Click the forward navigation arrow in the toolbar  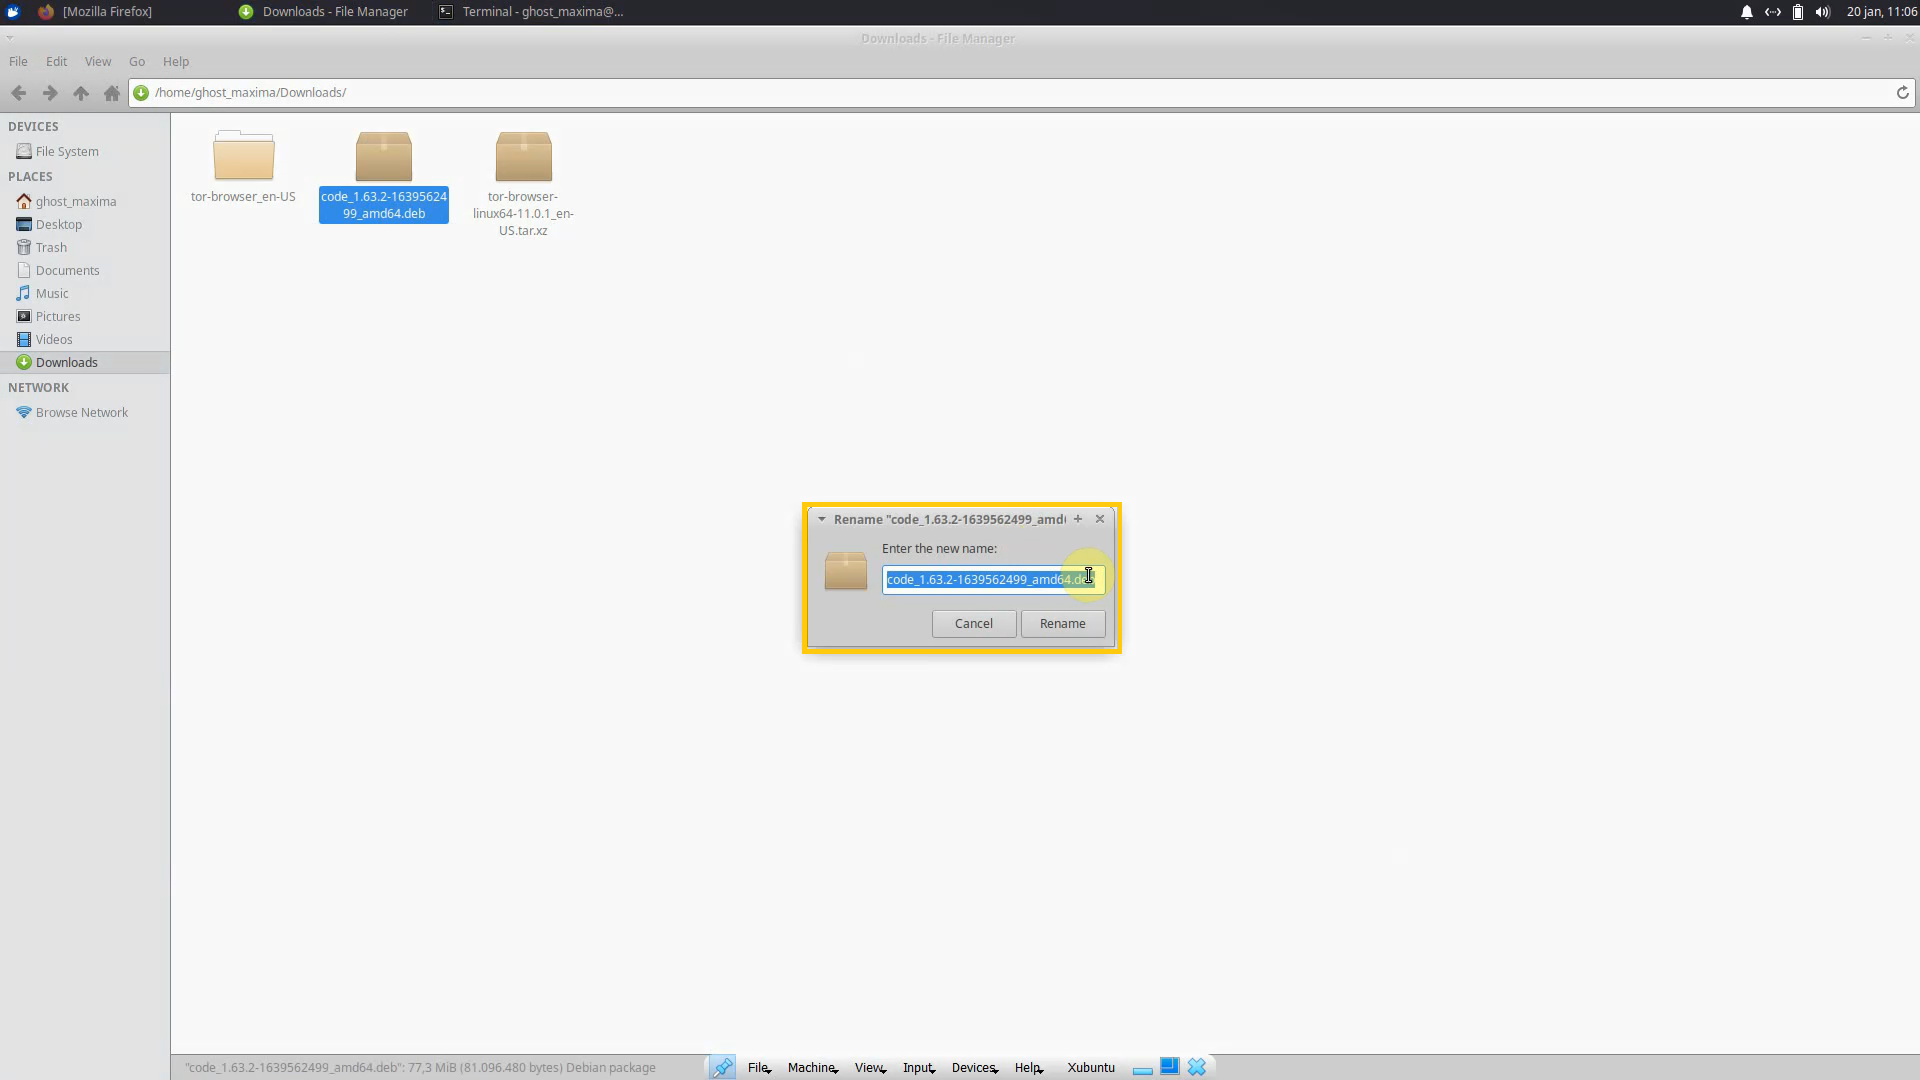pos(49,92)
